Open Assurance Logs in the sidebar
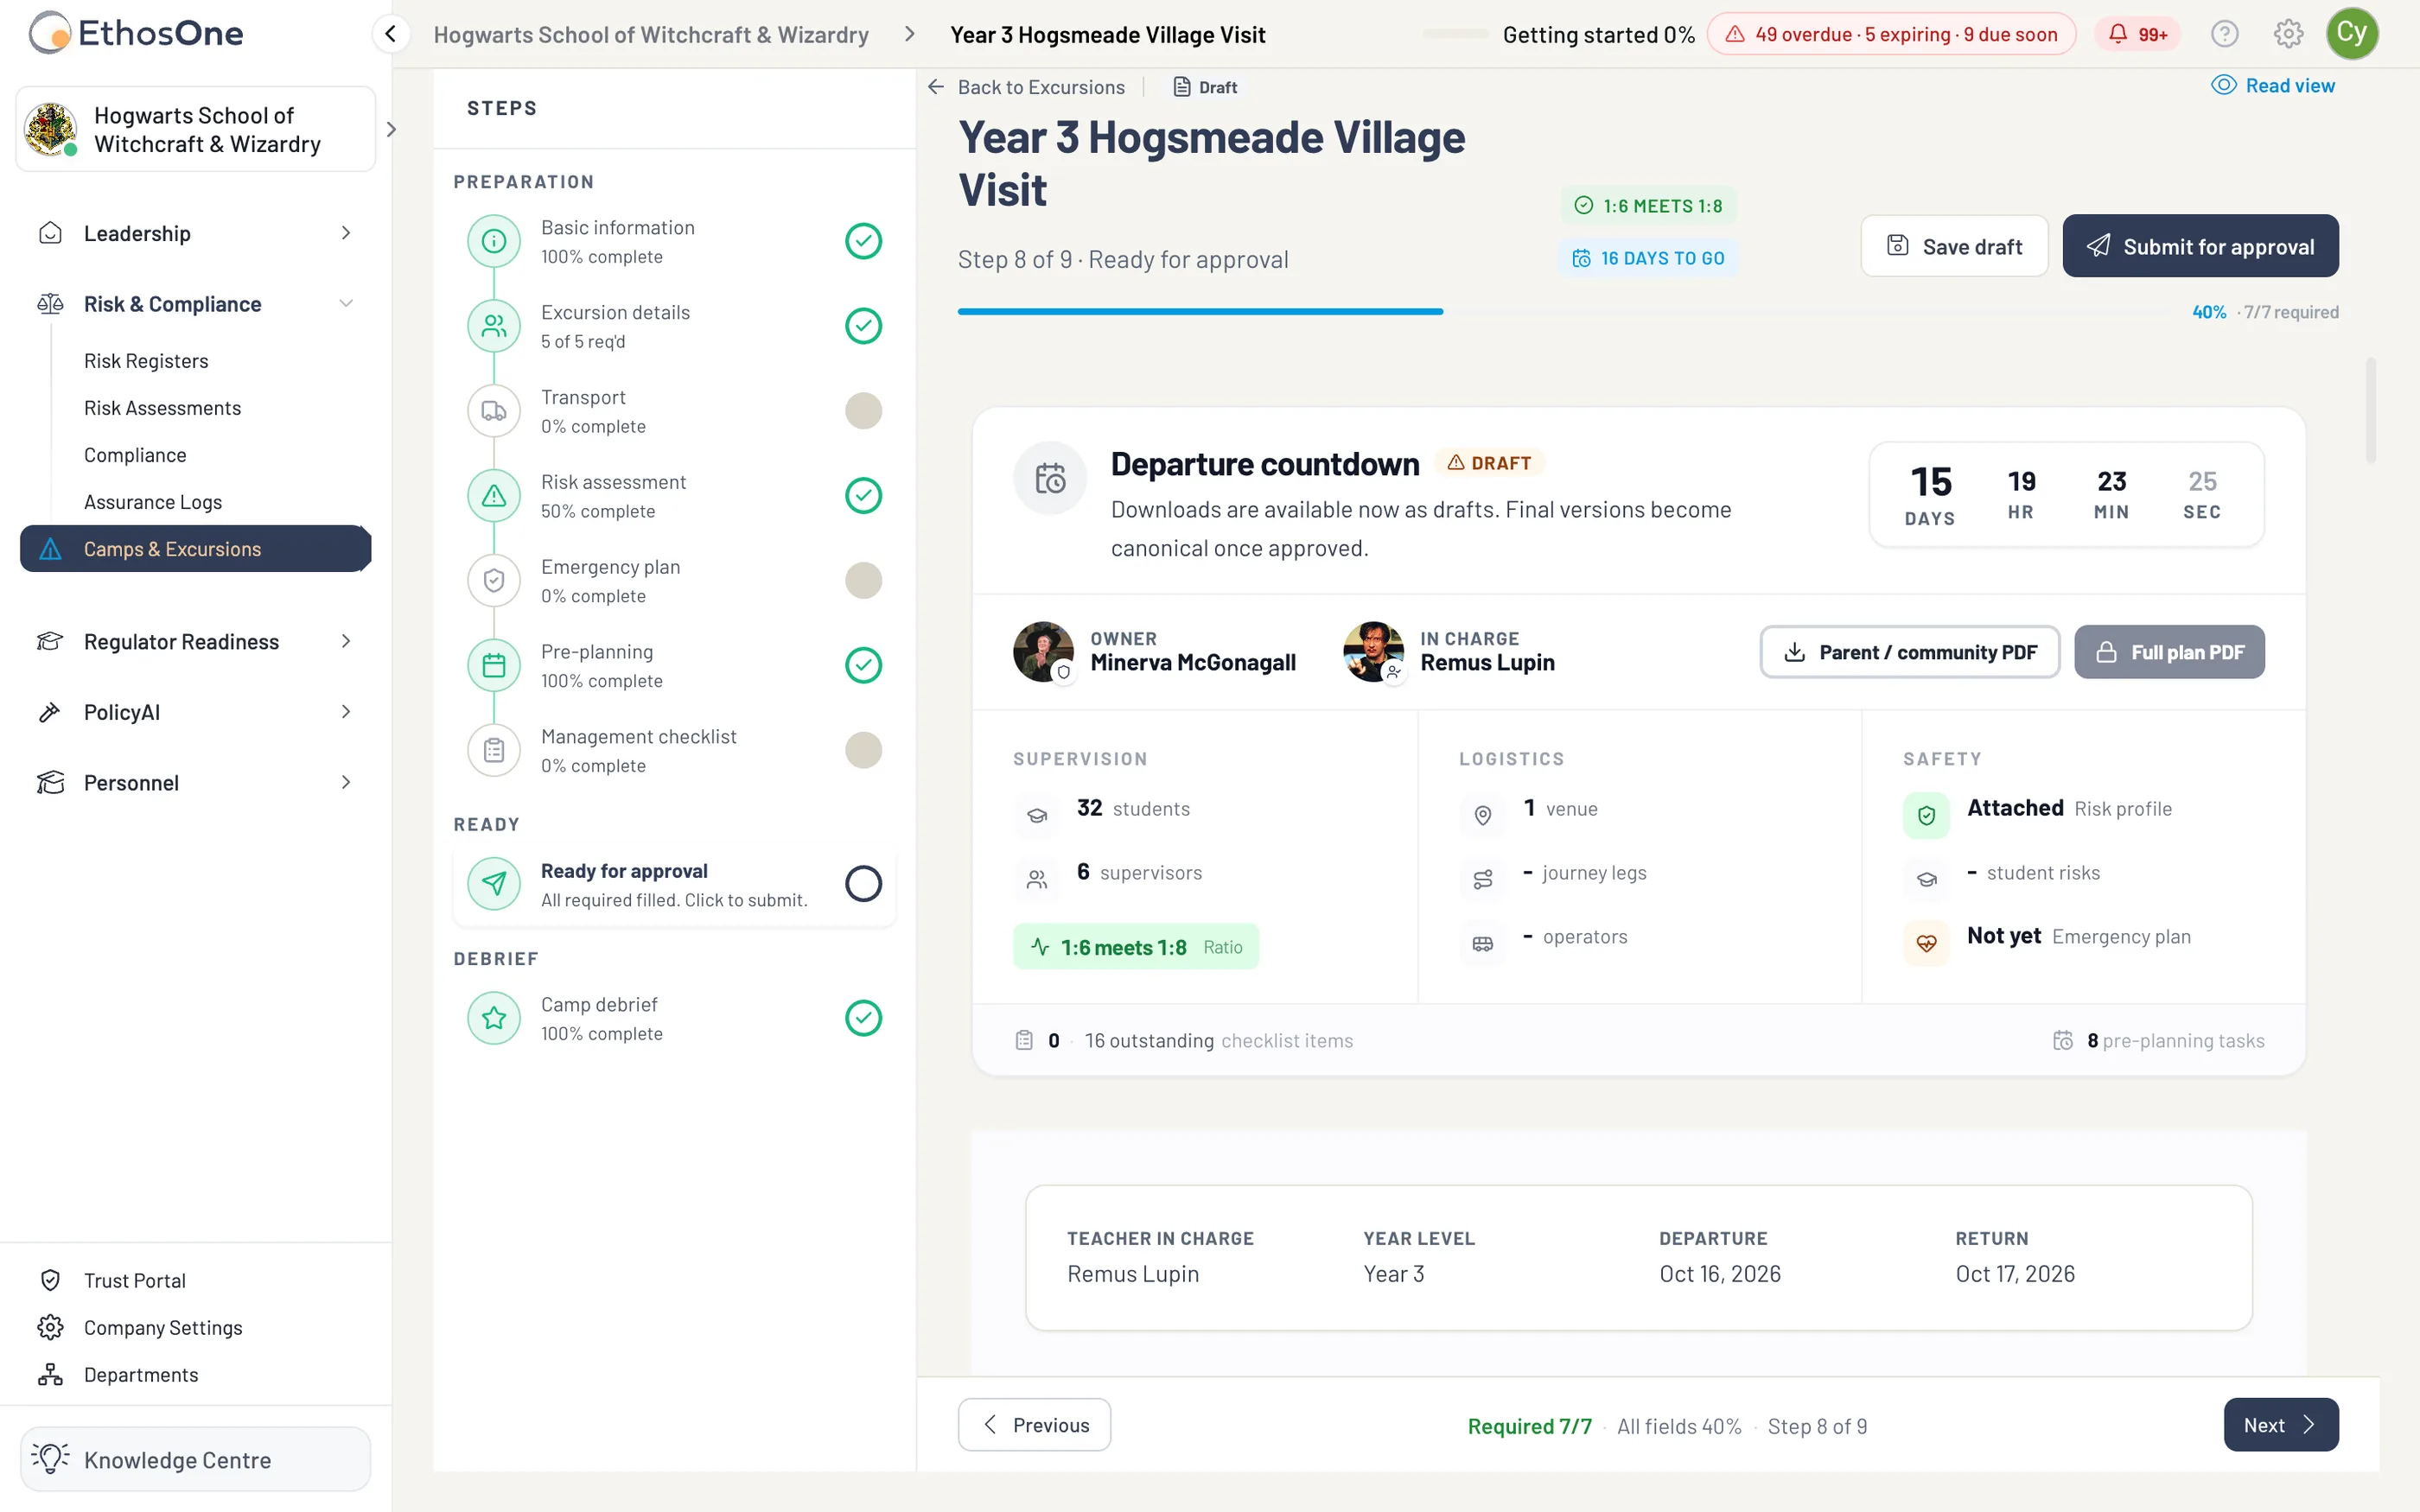The image size is (2420, 1512). coord(153,502)
